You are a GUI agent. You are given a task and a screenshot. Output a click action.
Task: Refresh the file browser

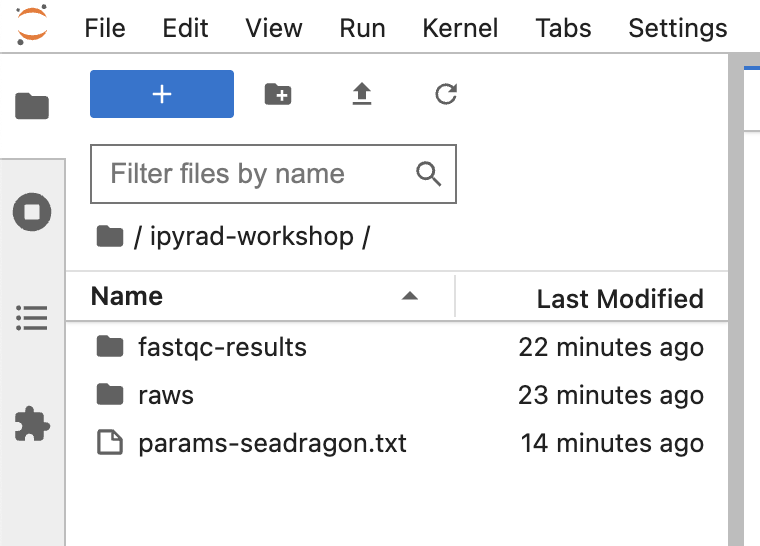446,94
